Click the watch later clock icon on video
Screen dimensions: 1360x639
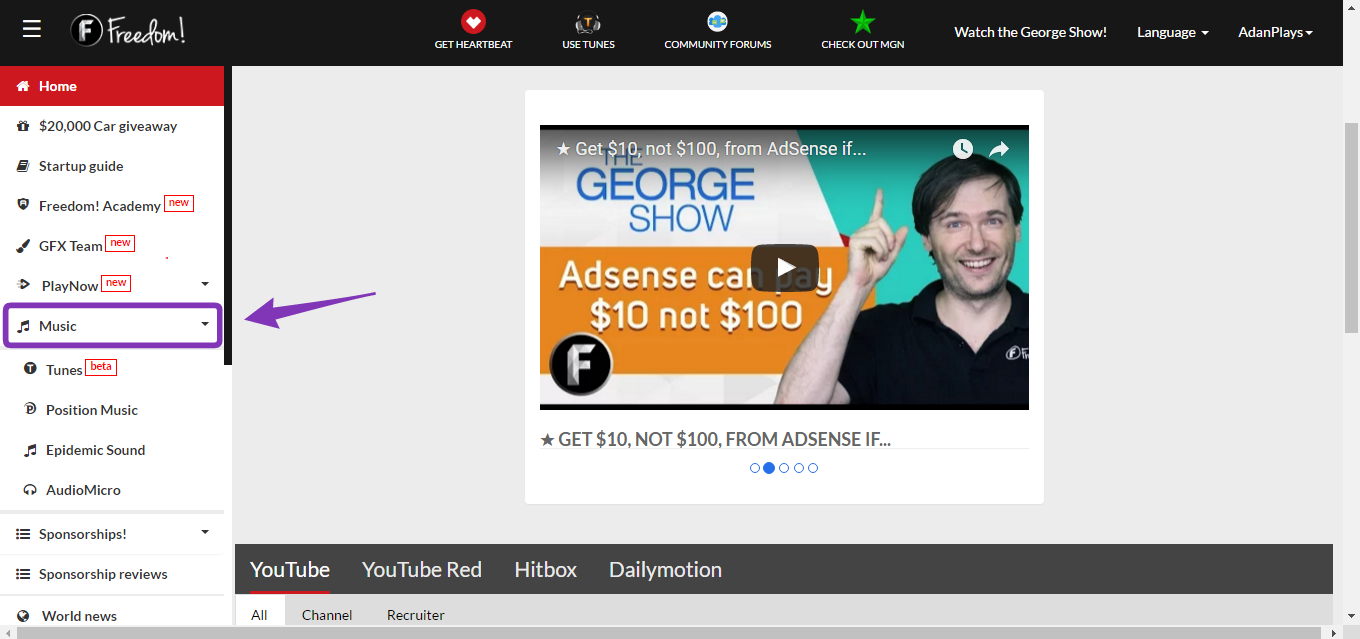point(962,149)
